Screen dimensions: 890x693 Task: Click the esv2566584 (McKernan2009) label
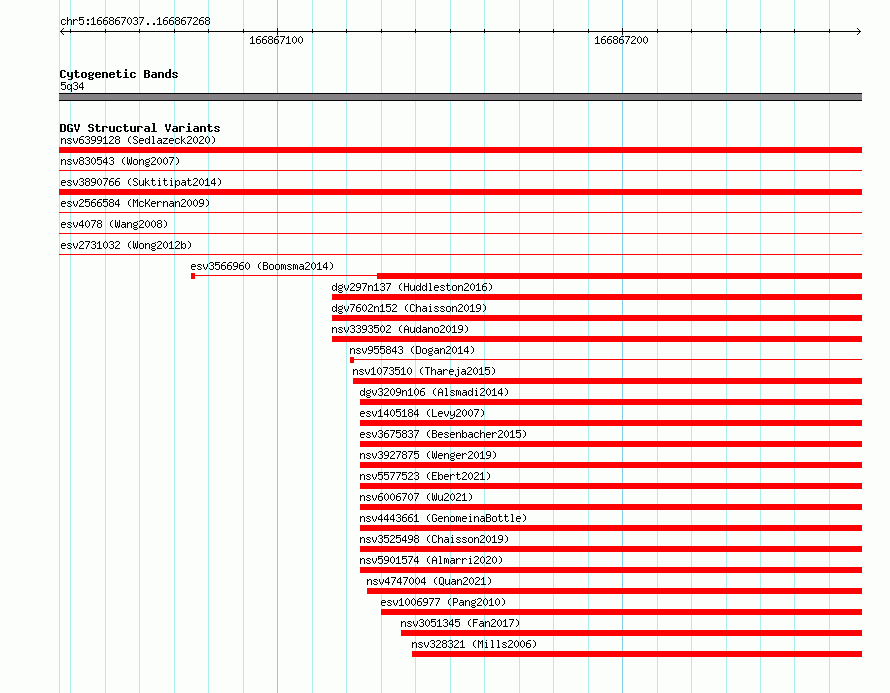point(135,203)
